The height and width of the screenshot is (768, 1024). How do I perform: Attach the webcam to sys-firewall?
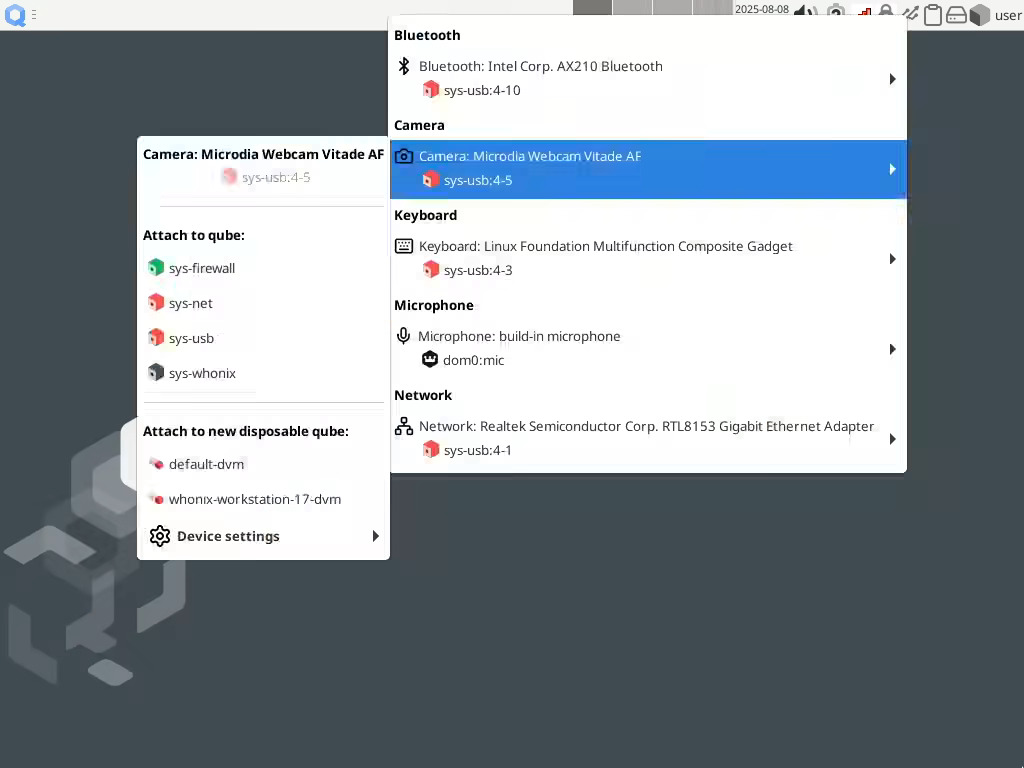(201, 268)
